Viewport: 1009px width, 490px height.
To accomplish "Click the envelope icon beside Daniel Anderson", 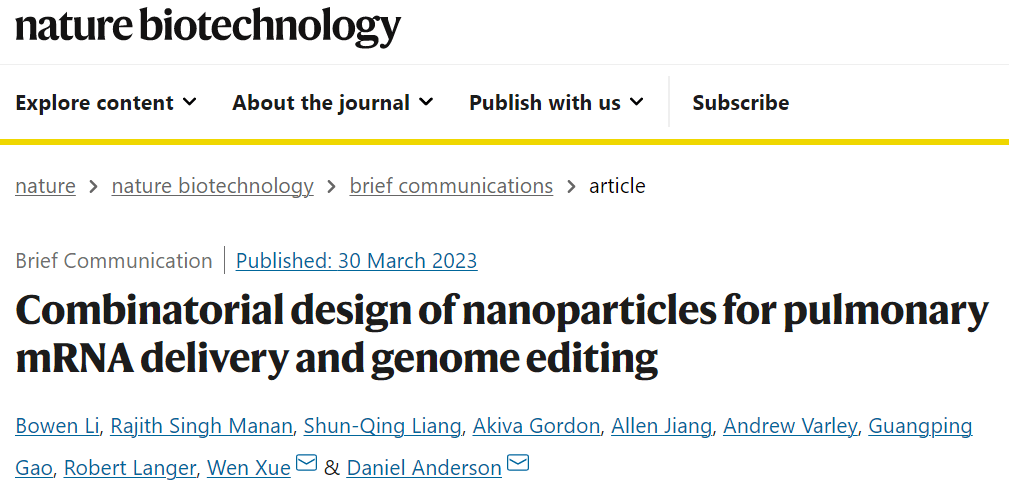I will [518, 463].
